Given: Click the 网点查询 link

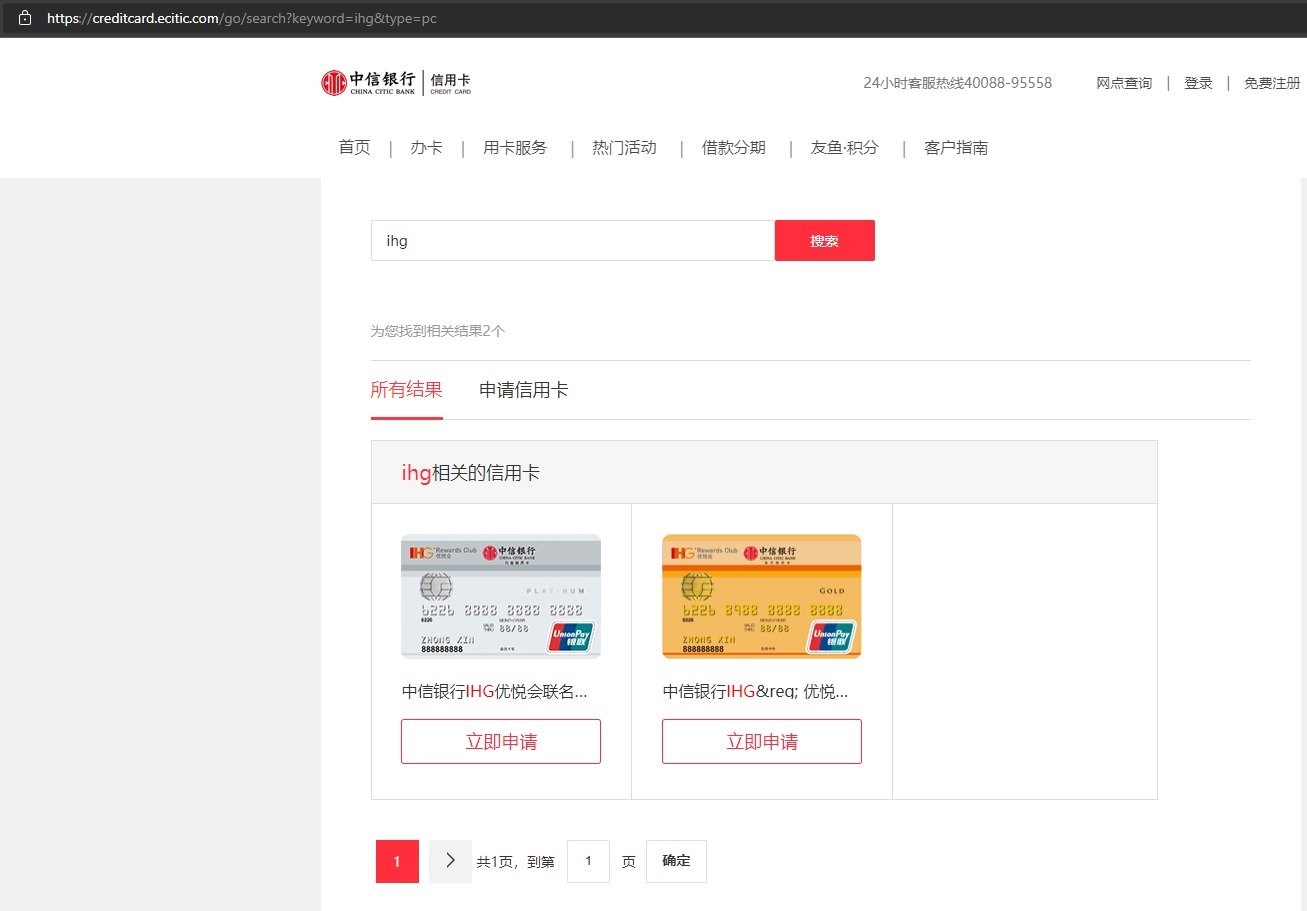Looking at the screenshot, I should (x=1124, y=83).
